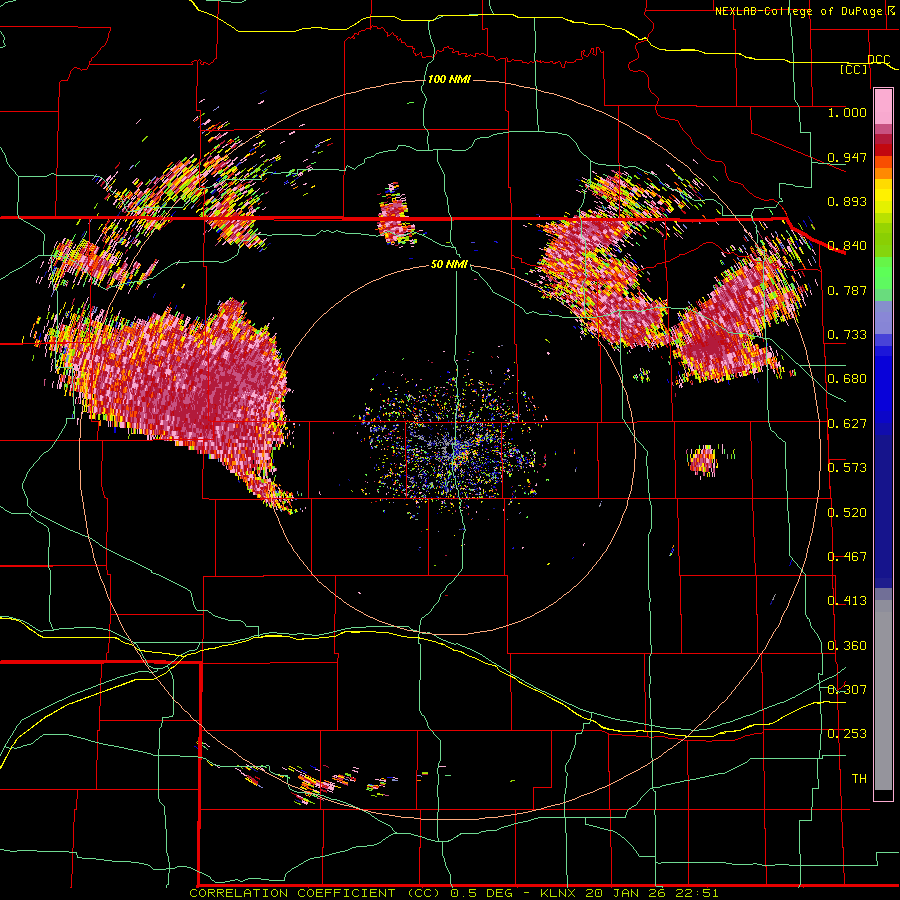Select the 0.307 scale value
Viewport: 900px width, 900px height.
point(847,690)
